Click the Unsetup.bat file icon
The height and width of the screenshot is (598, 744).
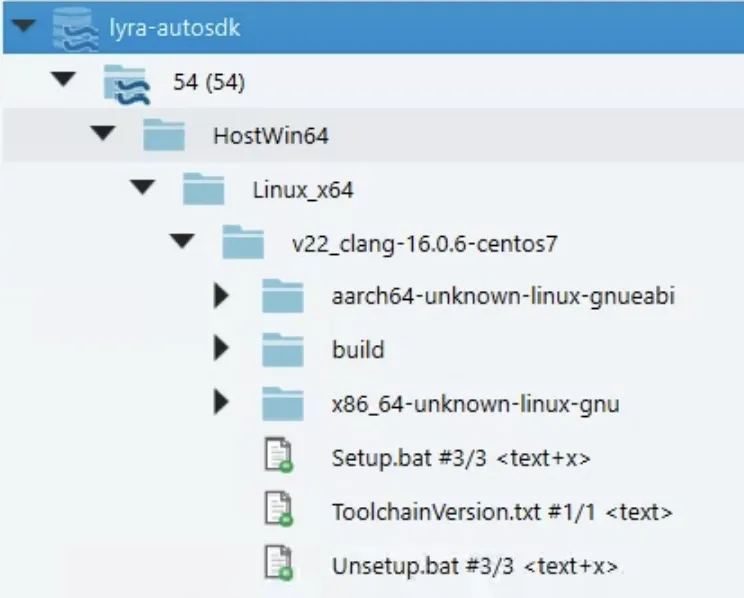click(278, 566)
